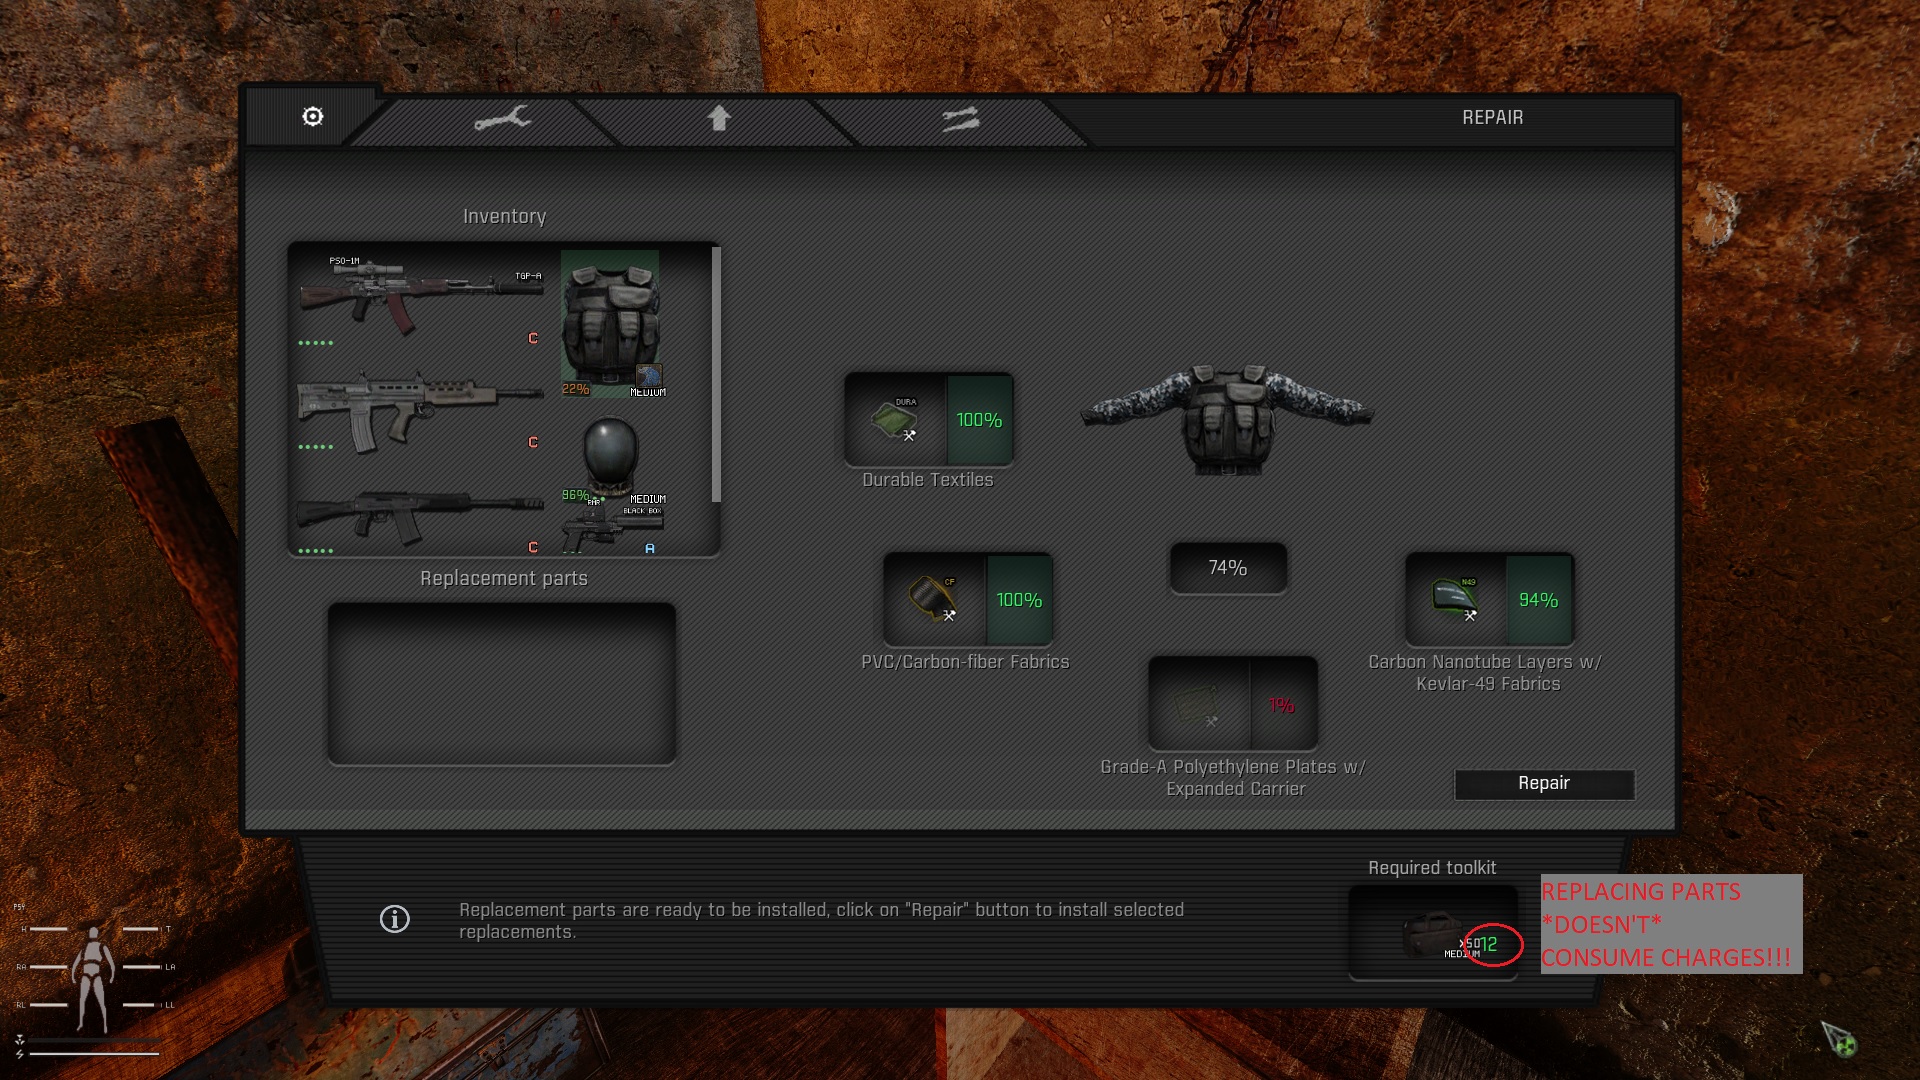Viewport: 1920px width, 1080px height.
Task: Click the Repair button
Action: pos(1543,784)
